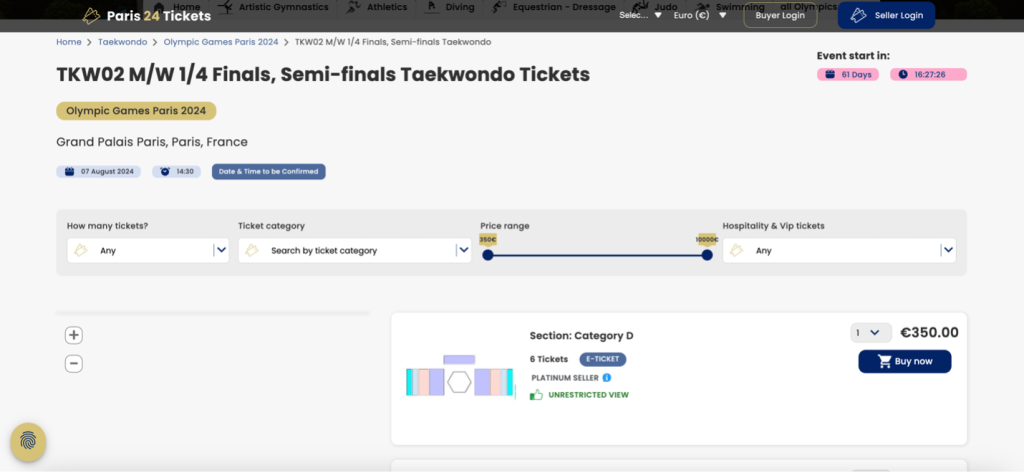Click the Platinum Seller info icon
The image size is (1024, 473).
[x=606, y=377]
